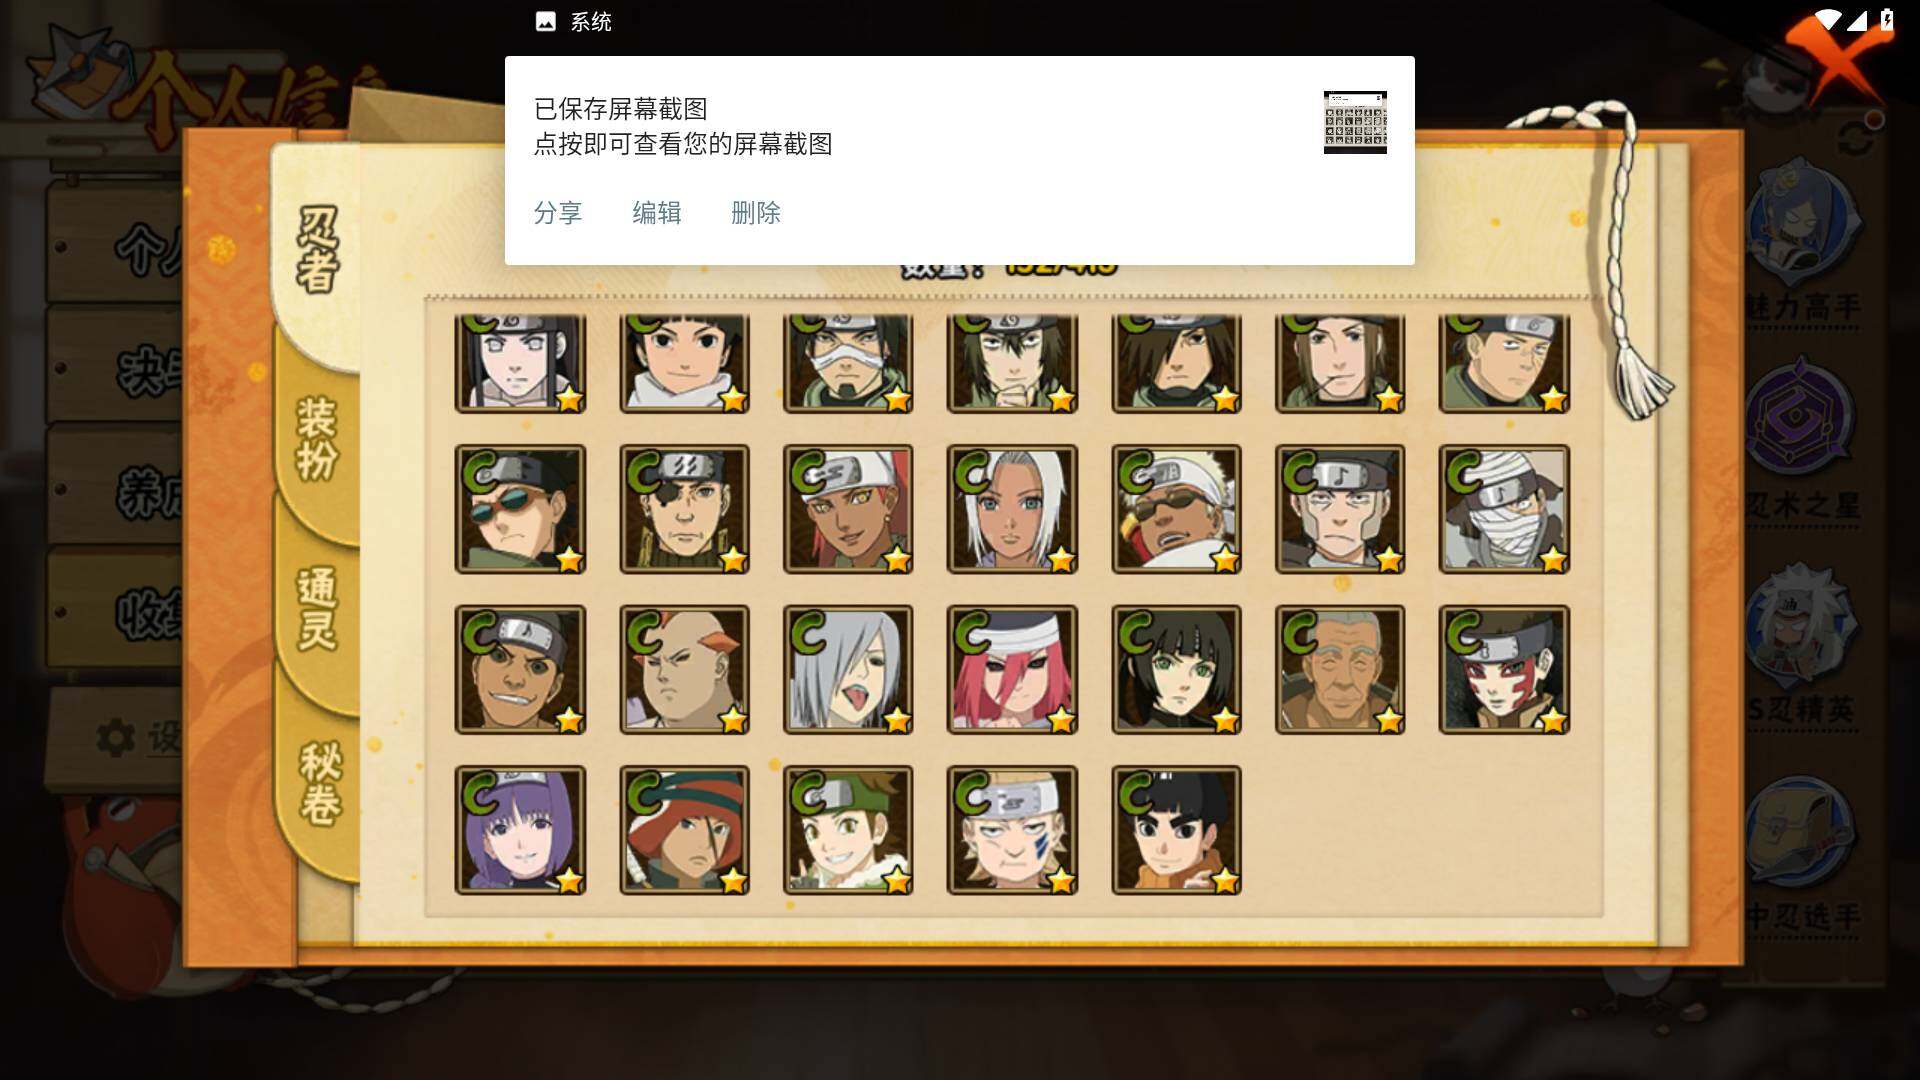Switch to the 秘卷 side tab
1920x1080 pixels.
pyautogui.click(x=318, y=782)
